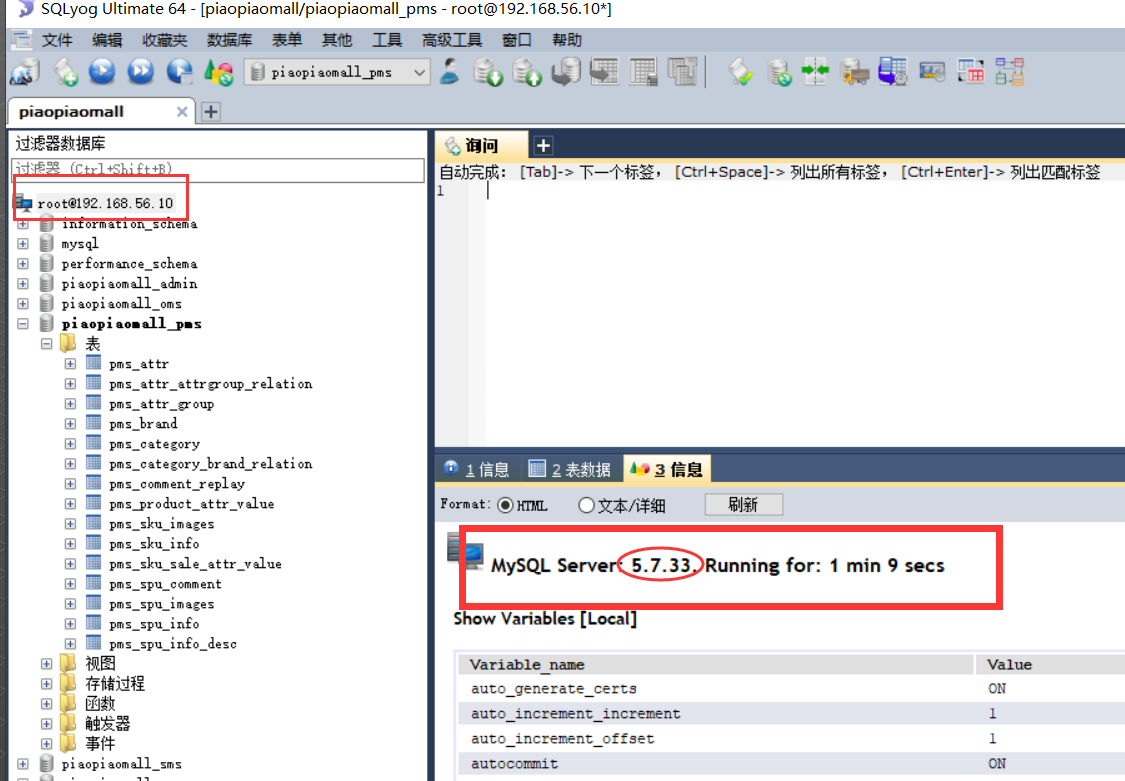The height and width of the screenshot is (781, 1125).
Task: Open the 文件 menu
Action: 57,40
